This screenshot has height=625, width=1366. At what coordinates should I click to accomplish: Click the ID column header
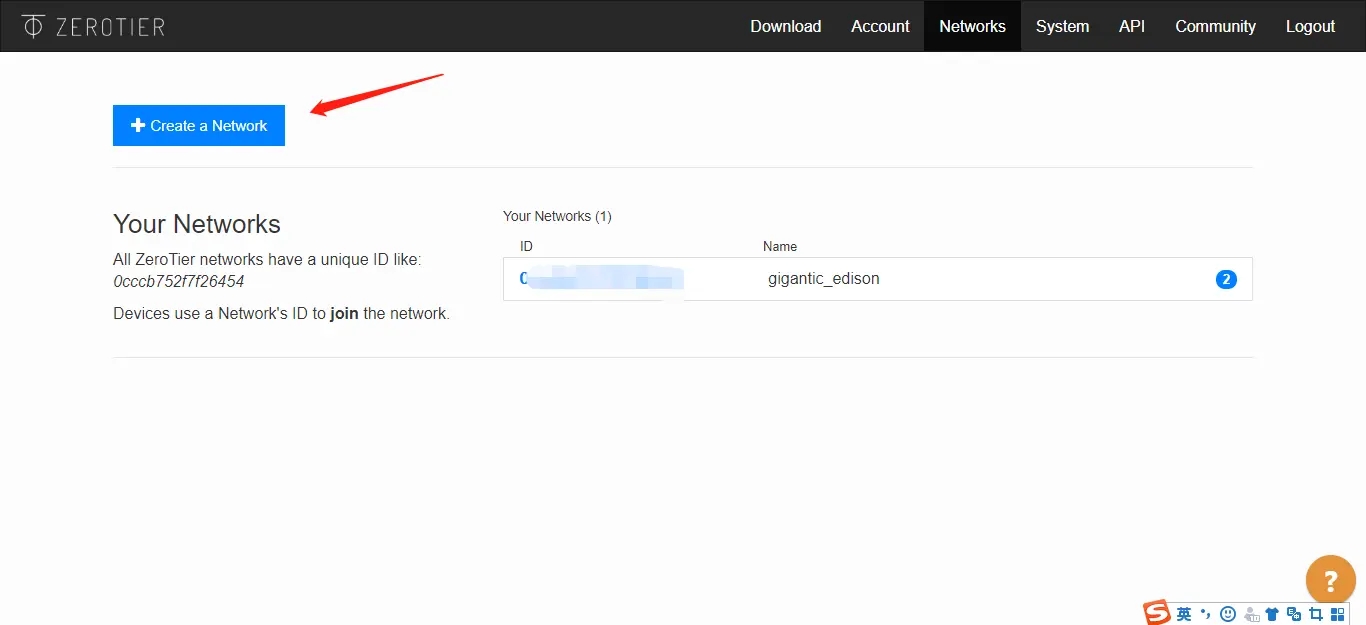point(526,246)
